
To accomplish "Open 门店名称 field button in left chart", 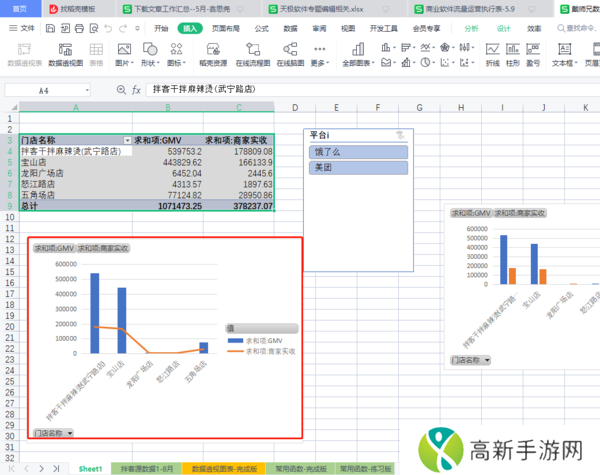I will (54, 433).
